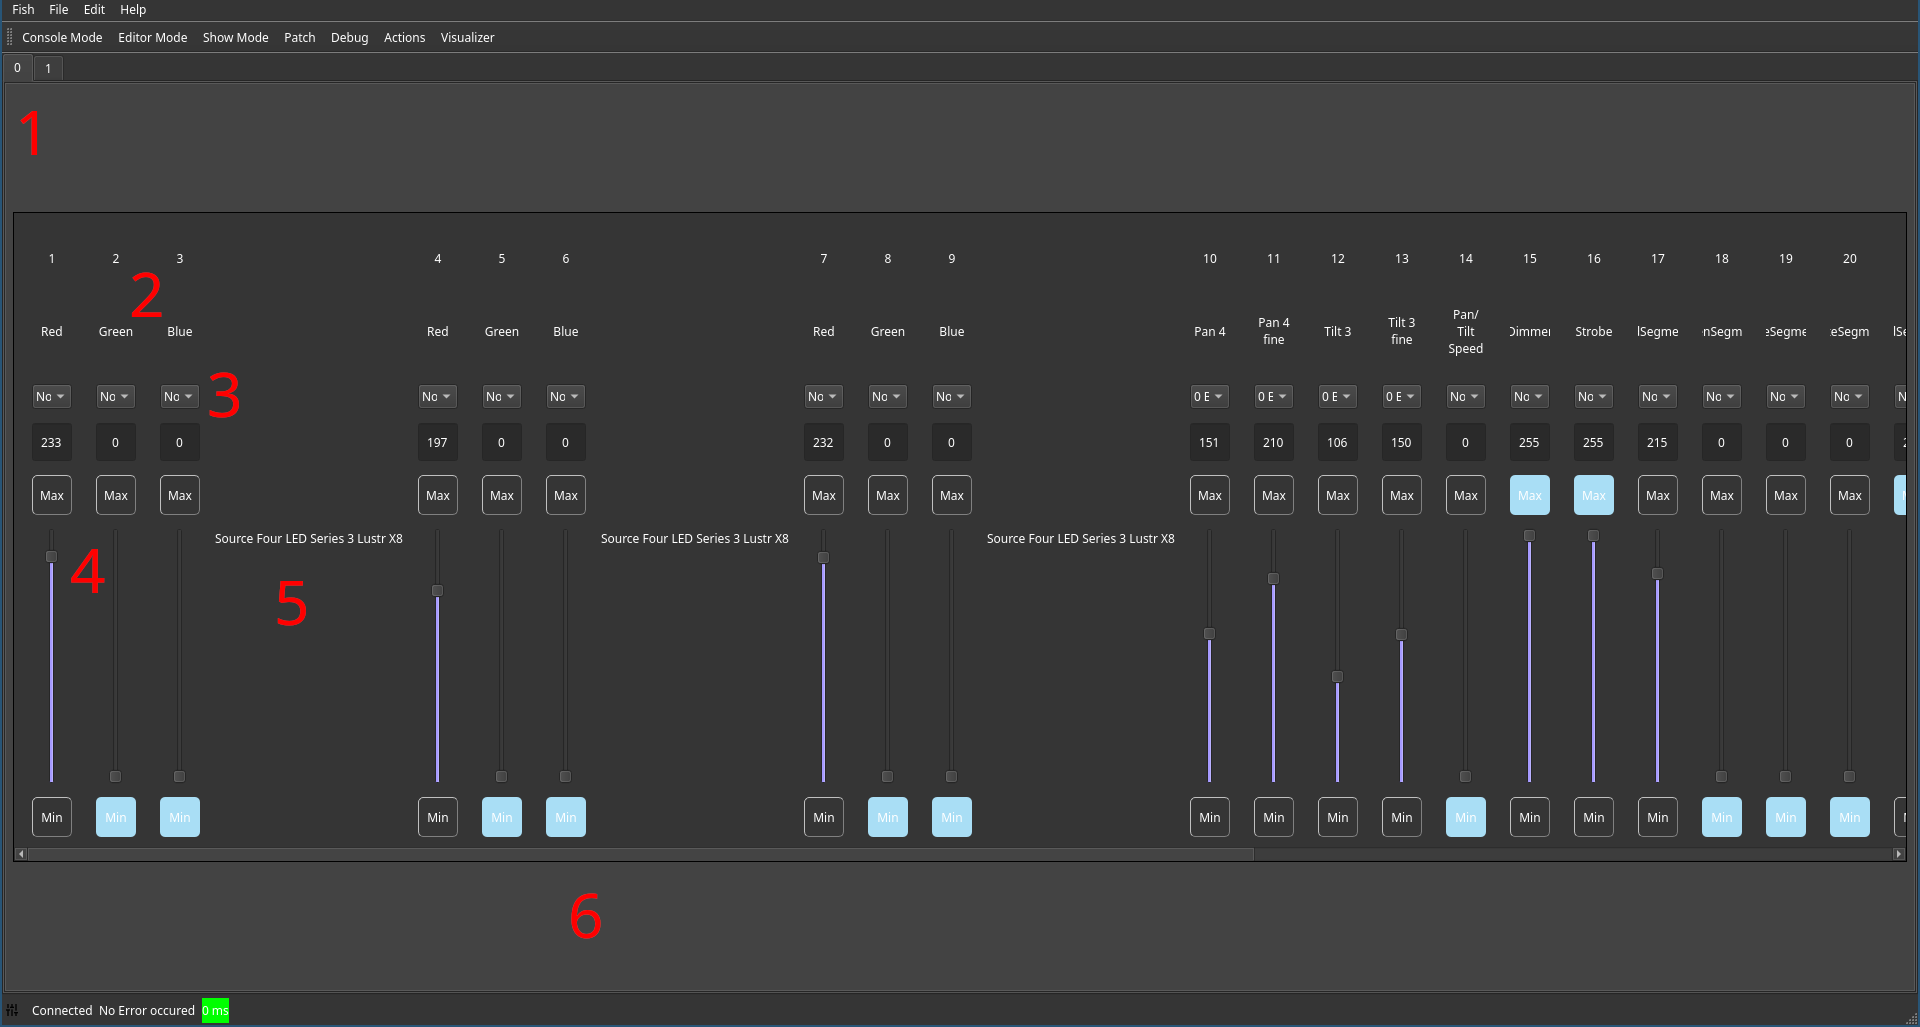1920x1027 pixels.
Task: Toggle the Min button on channel 2 Green
Action: pyautogui.click(x=116, y=817)
